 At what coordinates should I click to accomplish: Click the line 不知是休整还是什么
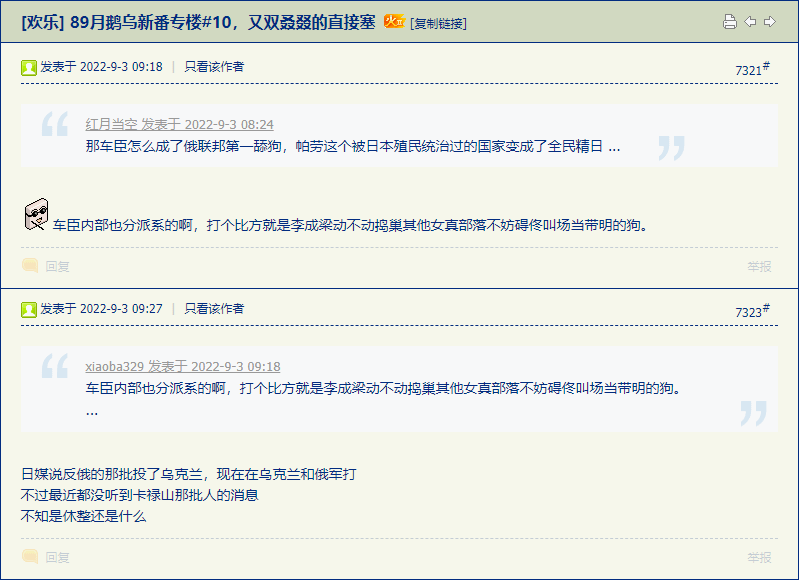tap(84, 516)
